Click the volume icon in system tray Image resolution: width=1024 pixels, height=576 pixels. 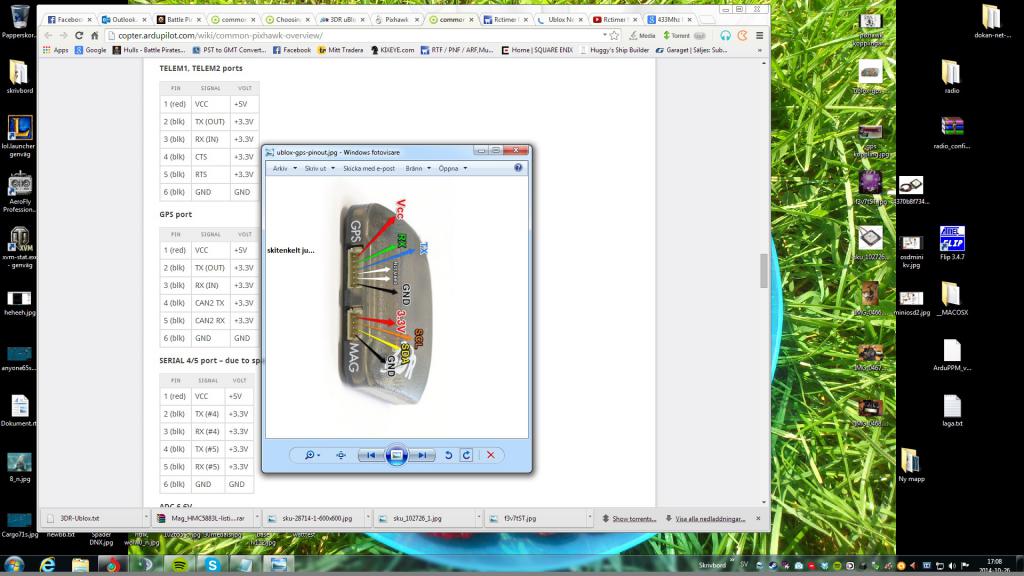point(952,566)
